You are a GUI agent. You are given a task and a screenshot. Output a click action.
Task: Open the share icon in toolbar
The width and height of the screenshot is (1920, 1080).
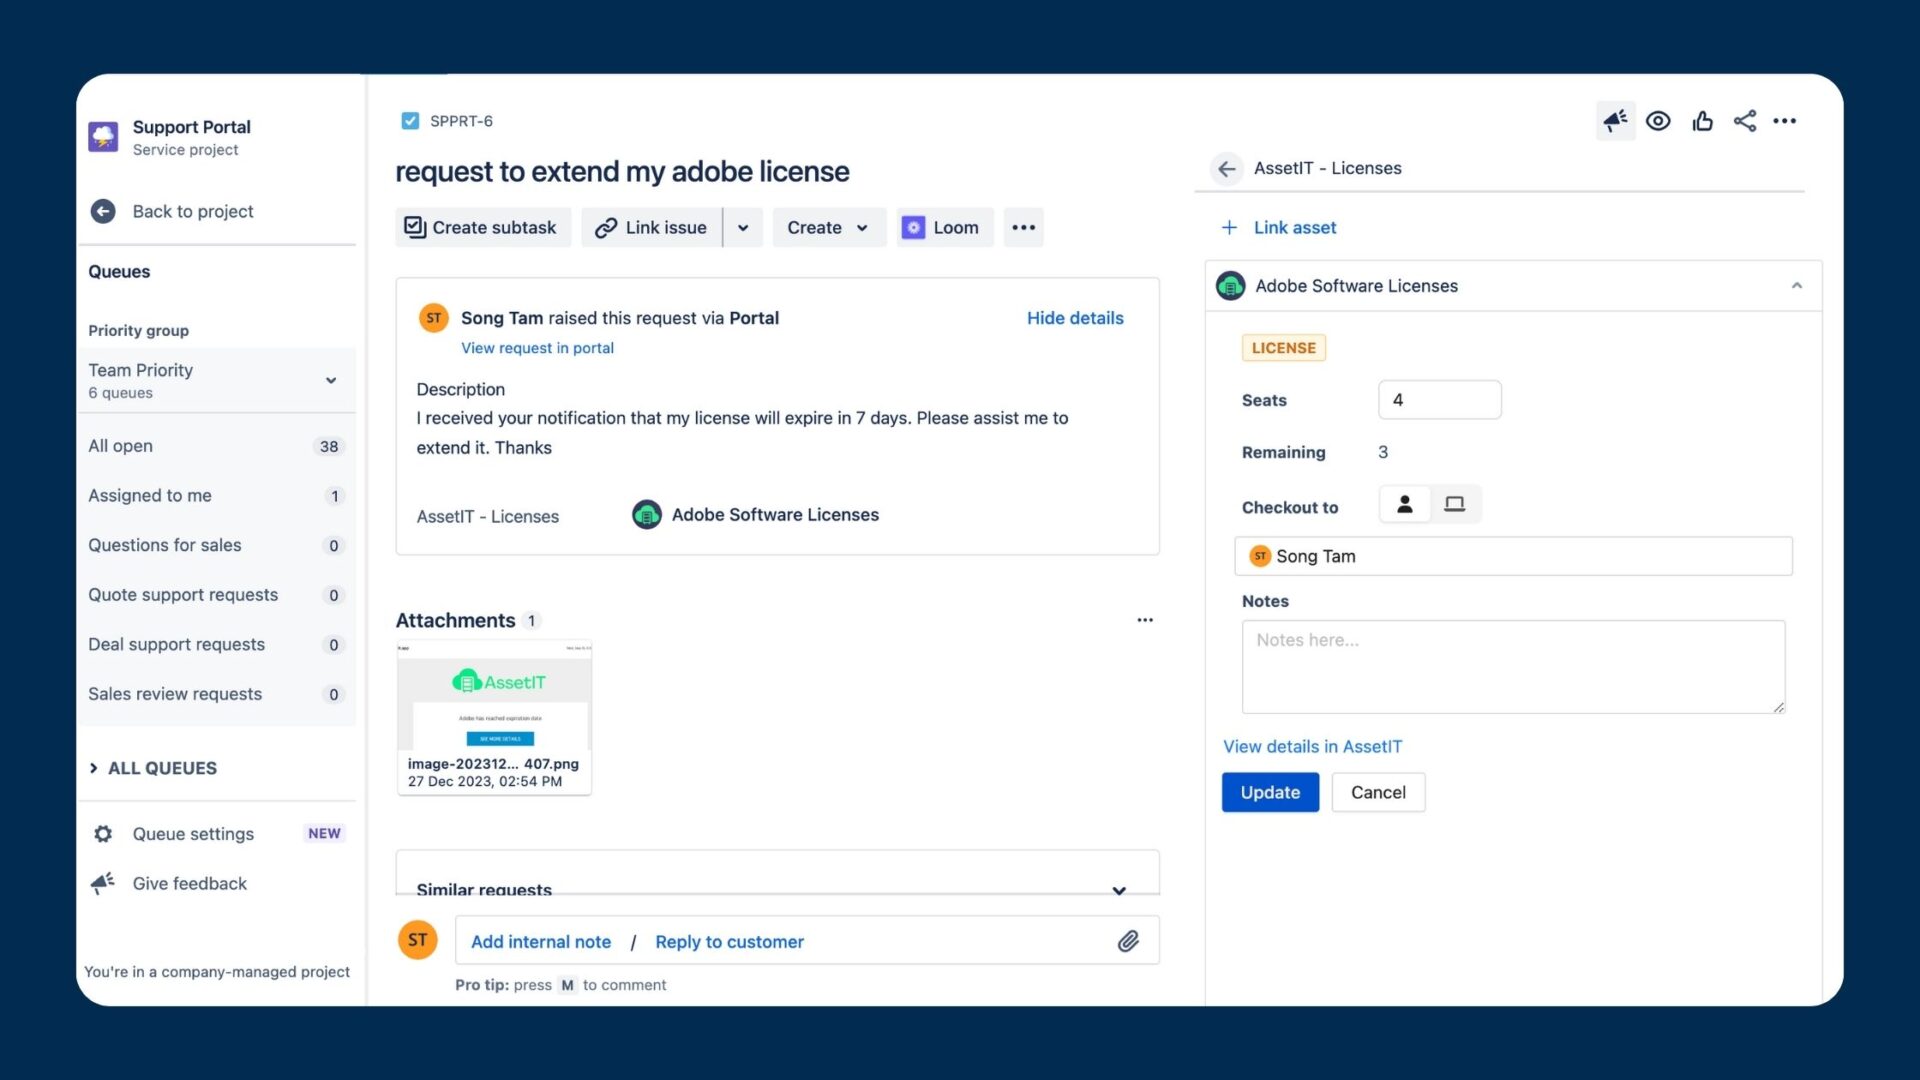point(1743,120)
